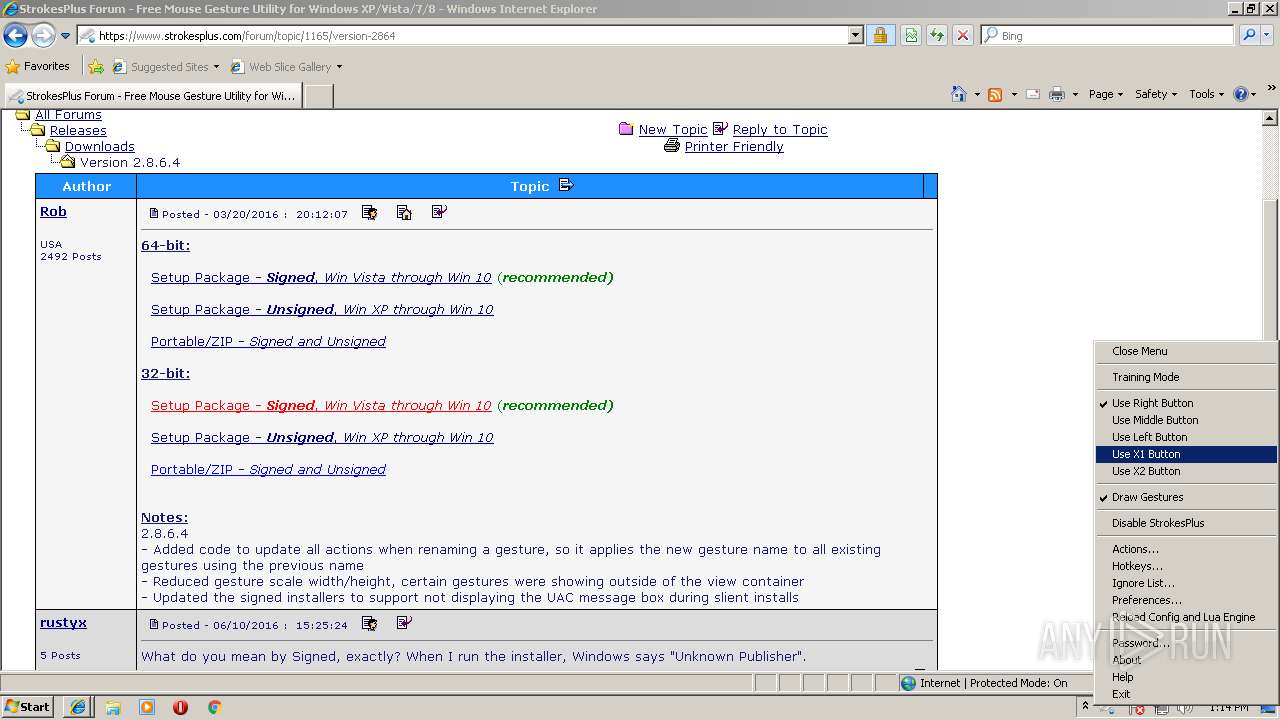Image resolution: width=1280 pixels, height=720 pixels.
Task: Click the Compatibility View icon
Action: [911, 35]
